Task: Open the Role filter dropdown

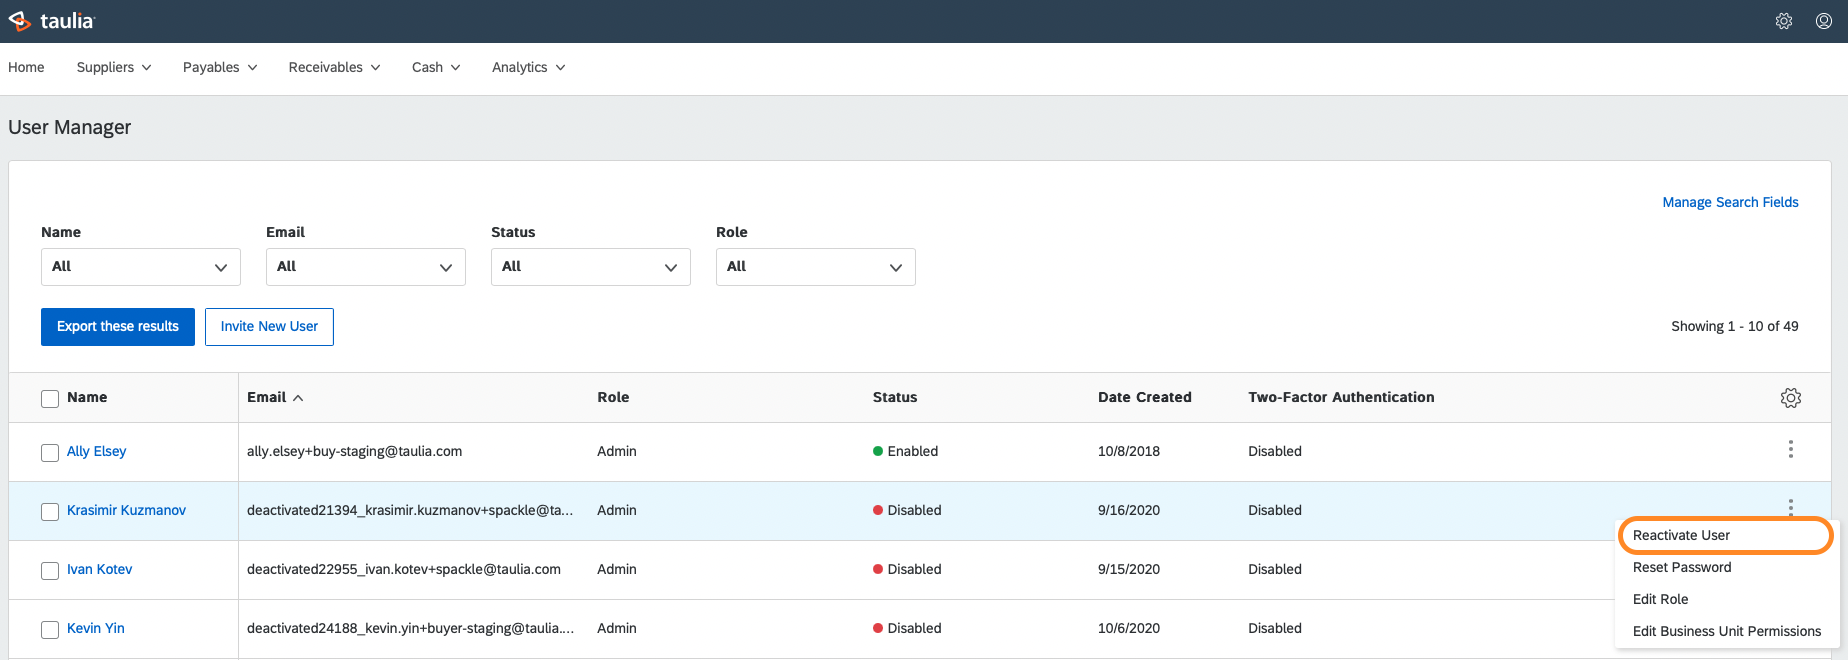Action: [x=816, y=267]
